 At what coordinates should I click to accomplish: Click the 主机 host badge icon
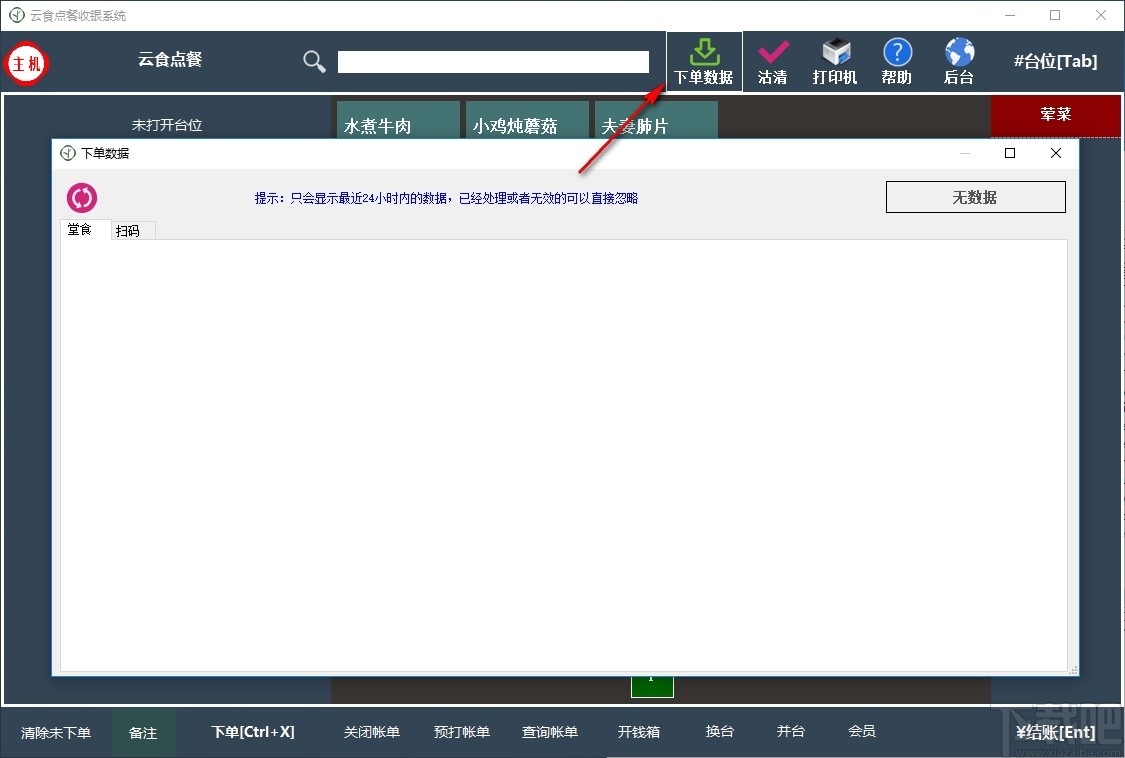[26, 63]
